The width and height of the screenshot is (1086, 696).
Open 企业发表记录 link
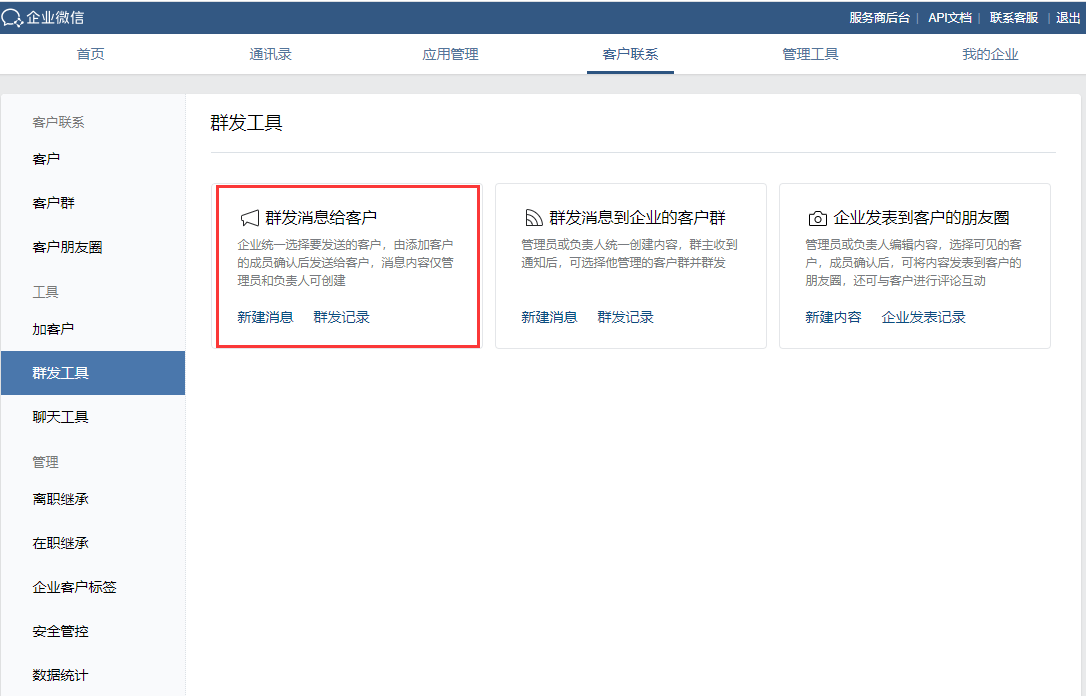tap(923, 317)
